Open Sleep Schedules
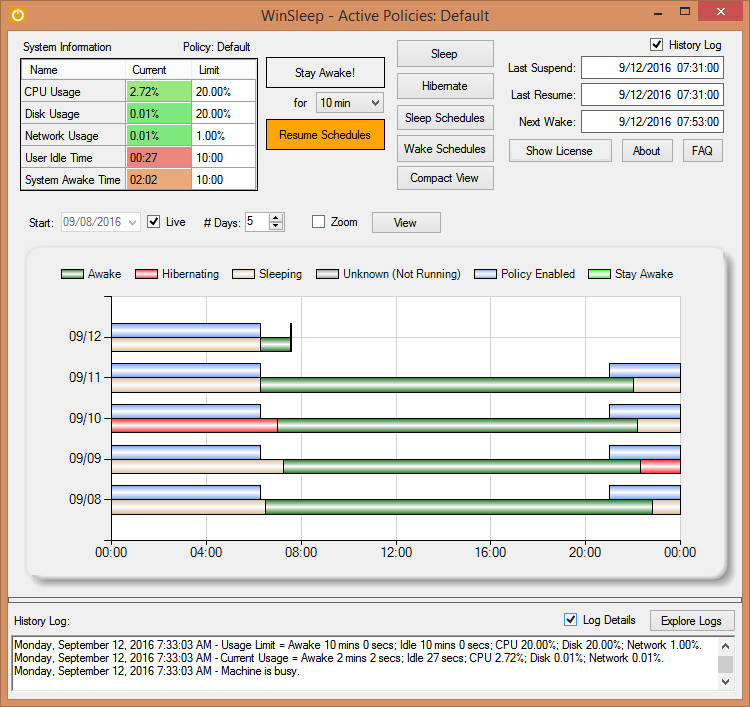 [445, 118]
